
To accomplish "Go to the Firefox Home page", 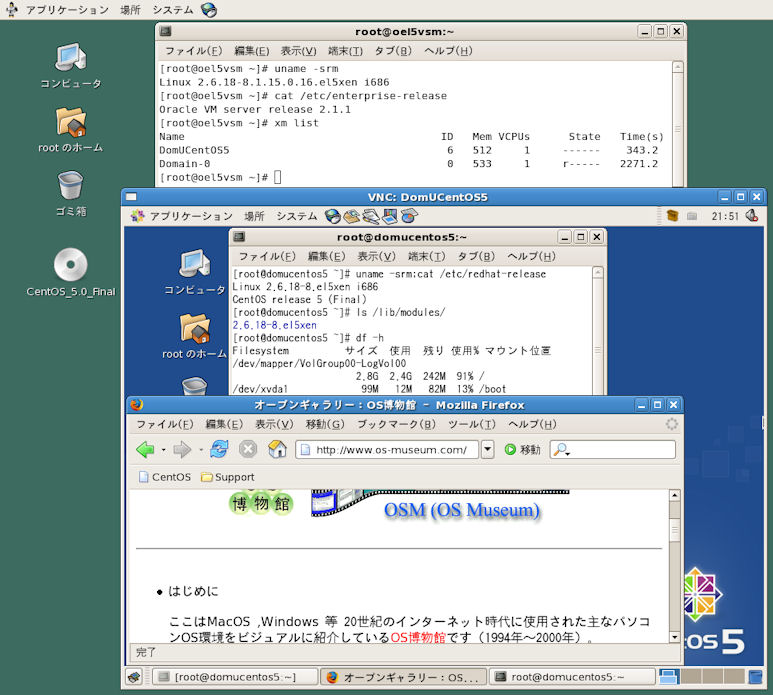I will pos(277,450).
